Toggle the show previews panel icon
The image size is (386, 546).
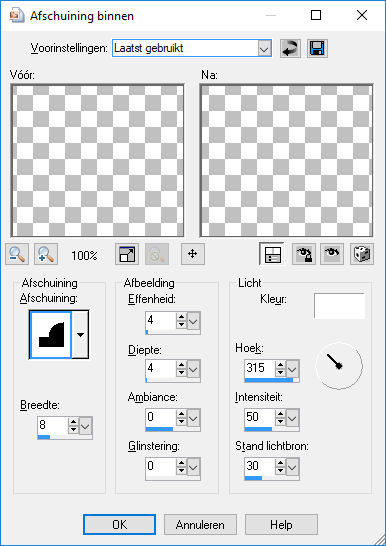pyautogui.click(x=271, y=254)
